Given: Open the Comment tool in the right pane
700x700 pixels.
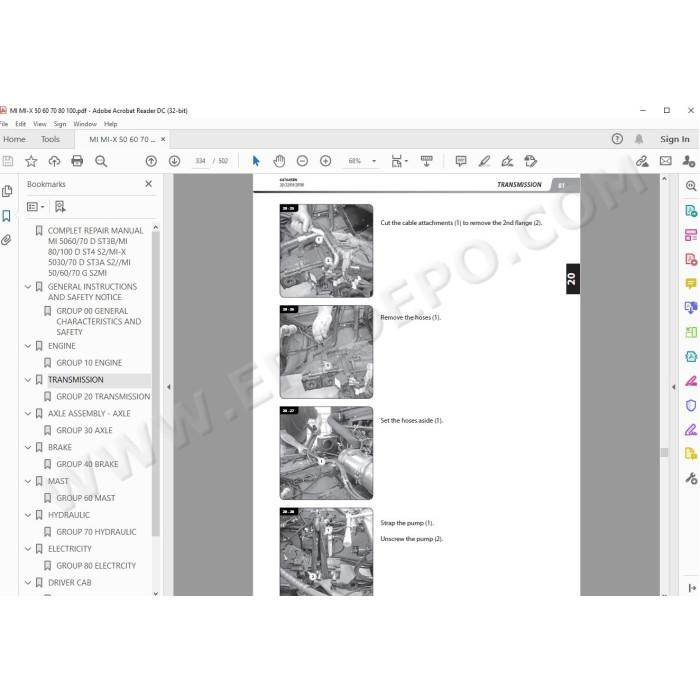Looking at the screenshot, I should click(691, 283).
